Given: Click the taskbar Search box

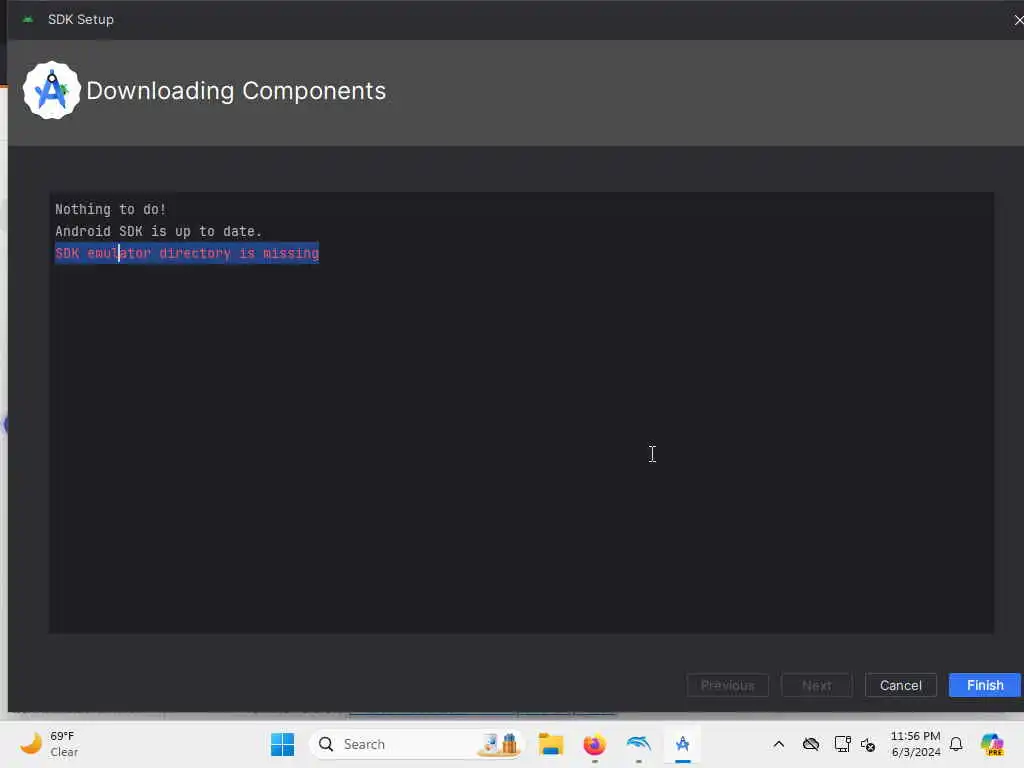Looking at the screenshot, I should pos(417,744).
